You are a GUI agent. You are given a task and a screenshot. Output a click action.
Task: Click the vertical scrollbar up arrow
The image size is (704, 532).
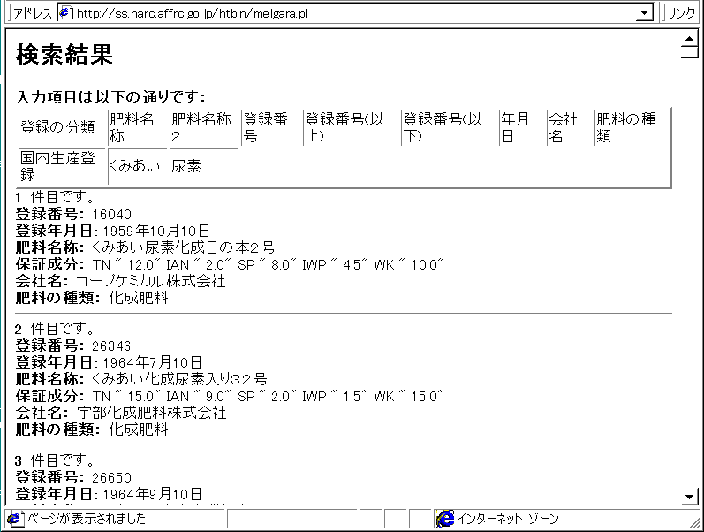[x=689, y=39]
